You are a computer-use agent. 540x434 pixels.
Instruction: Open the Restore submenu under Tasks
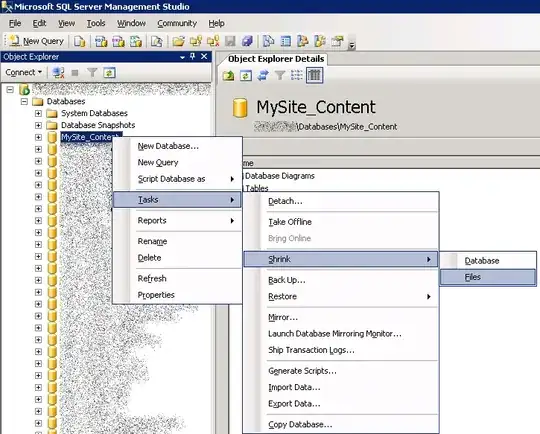[341, 297]
